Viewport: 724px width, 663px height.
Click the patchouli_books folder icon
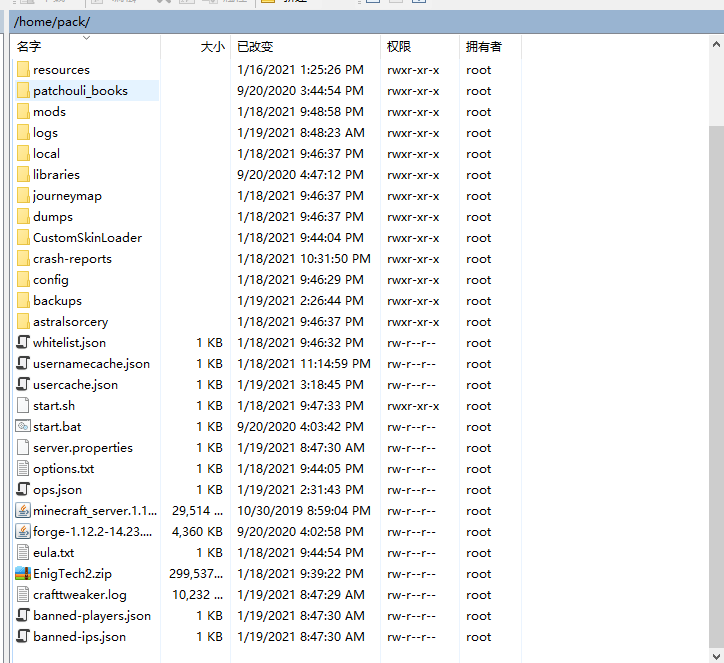tap(23, 90)
